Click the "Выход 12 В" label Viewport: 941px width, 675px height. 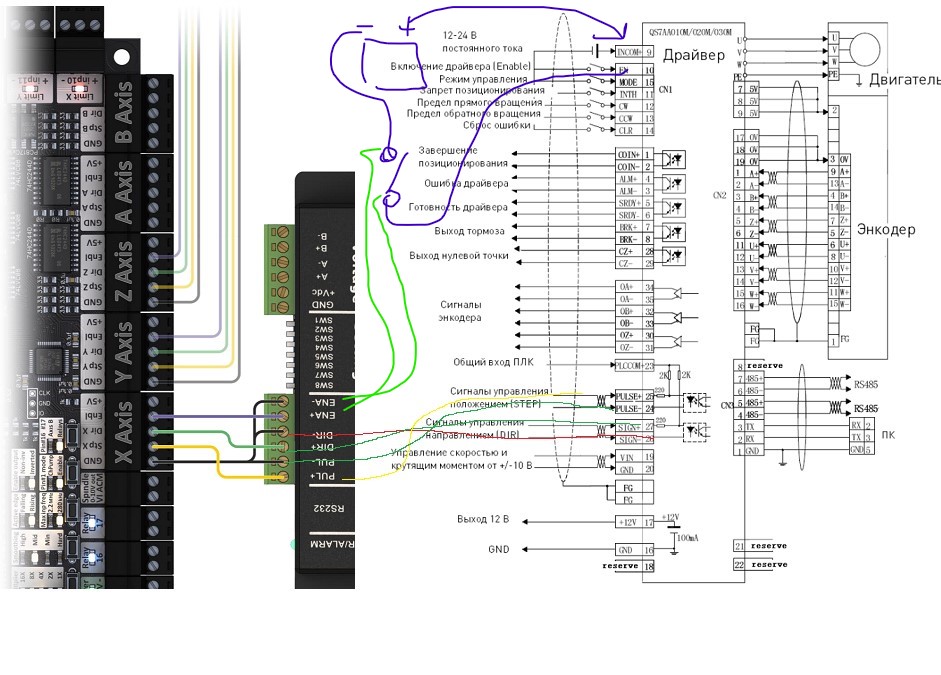coord(483,519)
